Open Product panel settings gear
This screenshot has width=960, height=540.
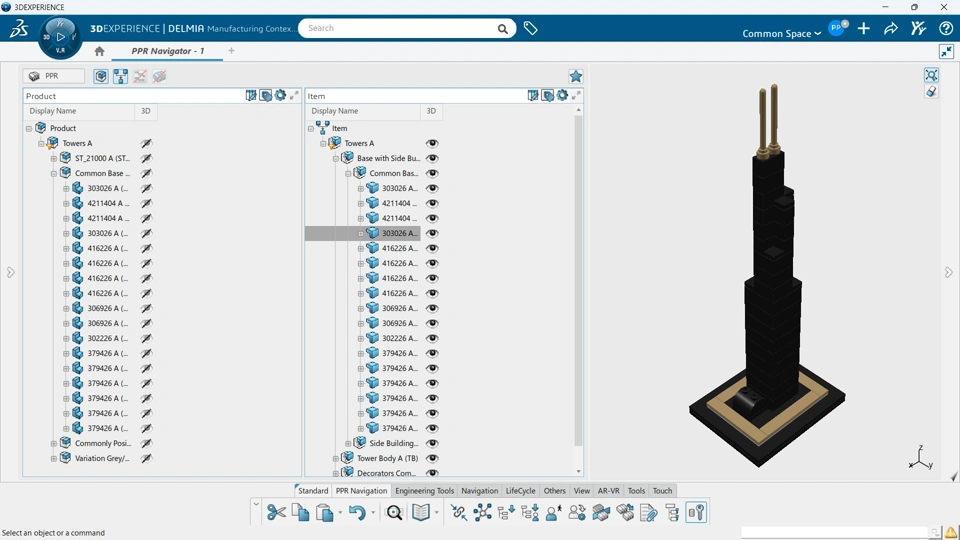click(280, 96)
